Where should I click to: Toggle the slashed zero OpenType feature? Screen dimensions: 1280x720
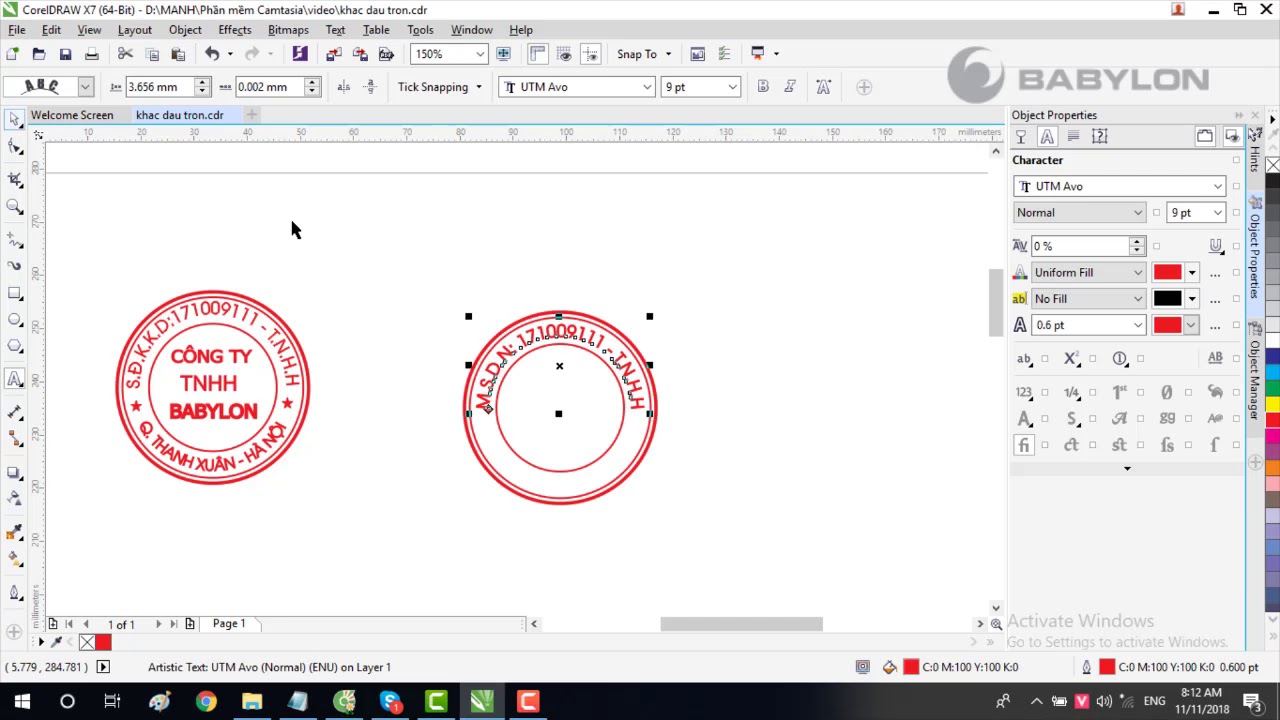click(1166, 392)
